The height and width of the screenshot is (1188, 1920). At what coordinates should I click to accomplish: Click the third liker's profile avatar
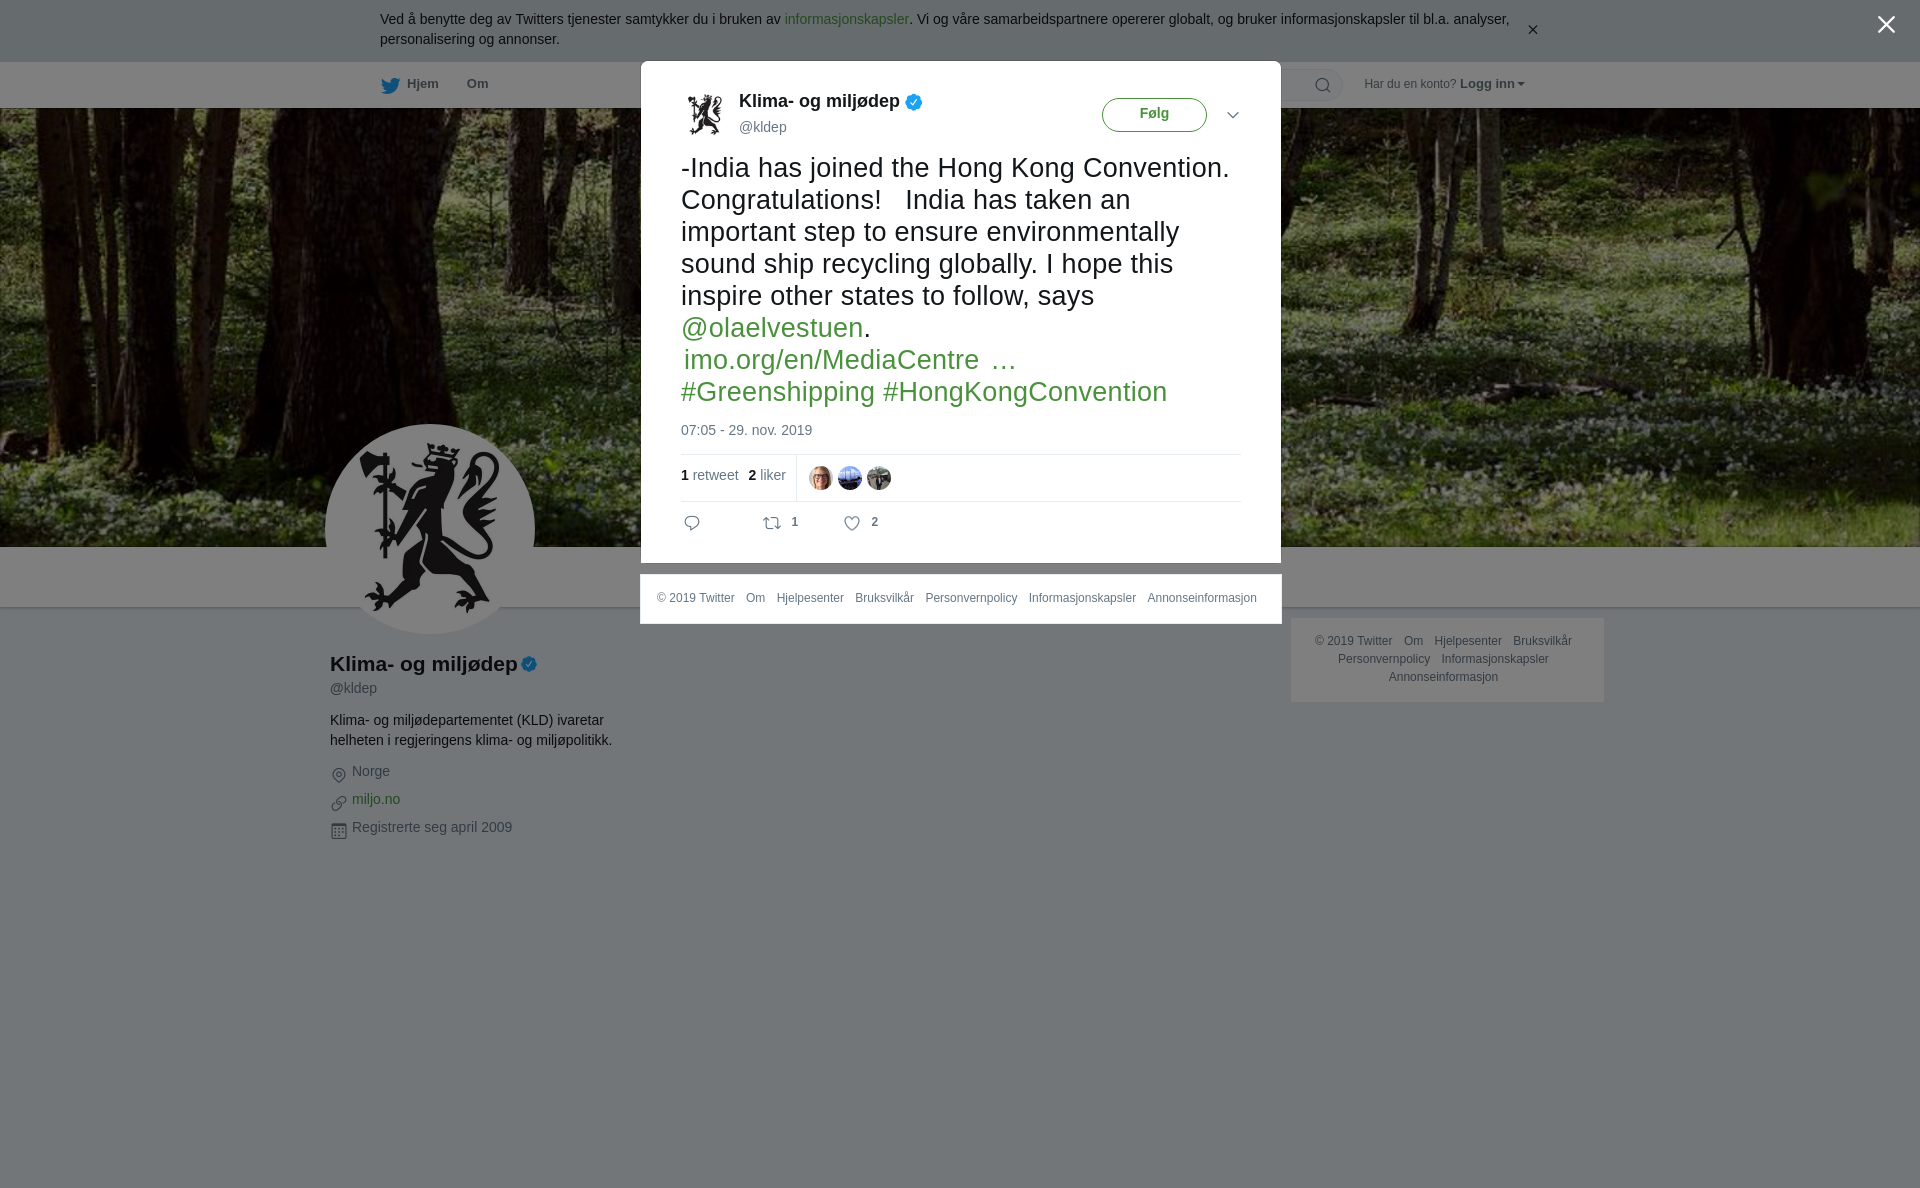[879, 478]
